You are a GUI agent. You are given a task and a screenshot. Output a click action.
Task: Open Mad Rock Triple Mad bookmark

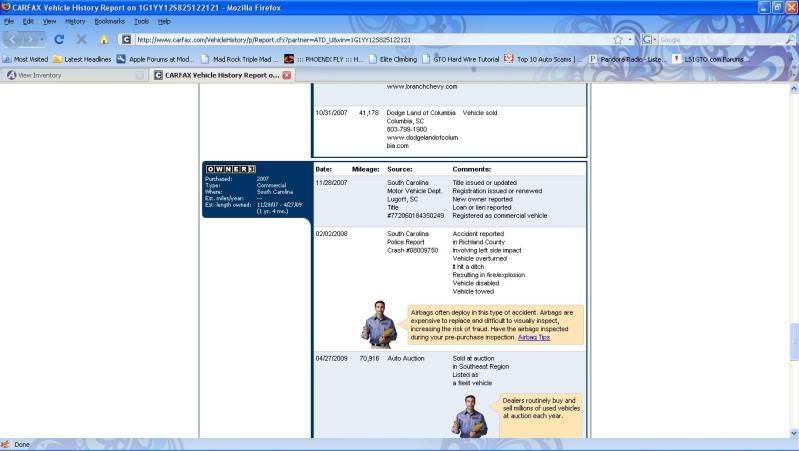coord(239,59)
